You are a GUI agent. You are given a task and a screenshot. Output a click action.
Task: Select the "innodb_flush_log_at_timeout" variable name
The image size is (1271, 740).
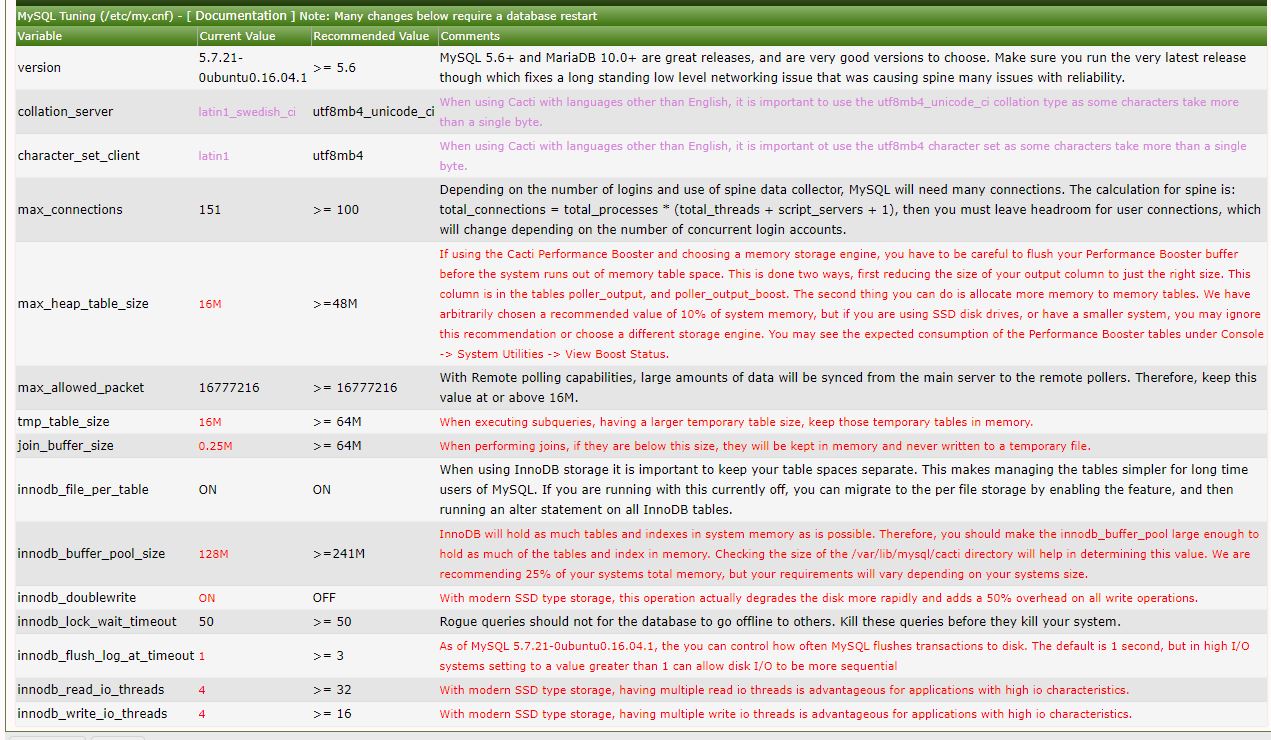point(106,656)
